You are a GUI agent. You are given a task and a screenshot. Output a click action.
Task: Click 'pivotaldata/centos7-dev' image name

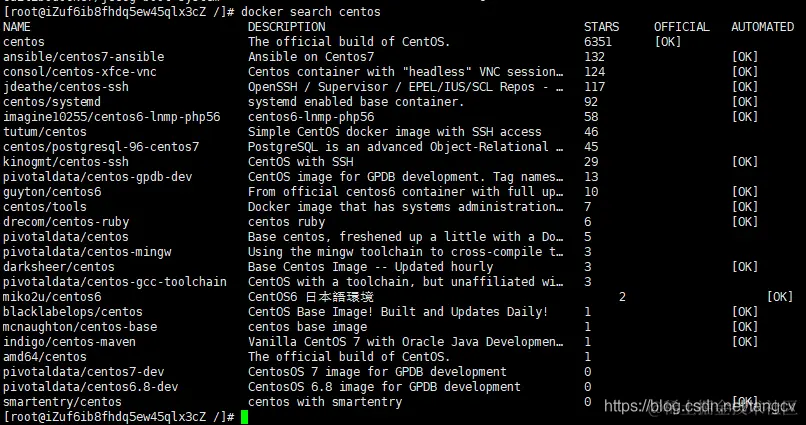pyautogui.click(x=84, y=372)
